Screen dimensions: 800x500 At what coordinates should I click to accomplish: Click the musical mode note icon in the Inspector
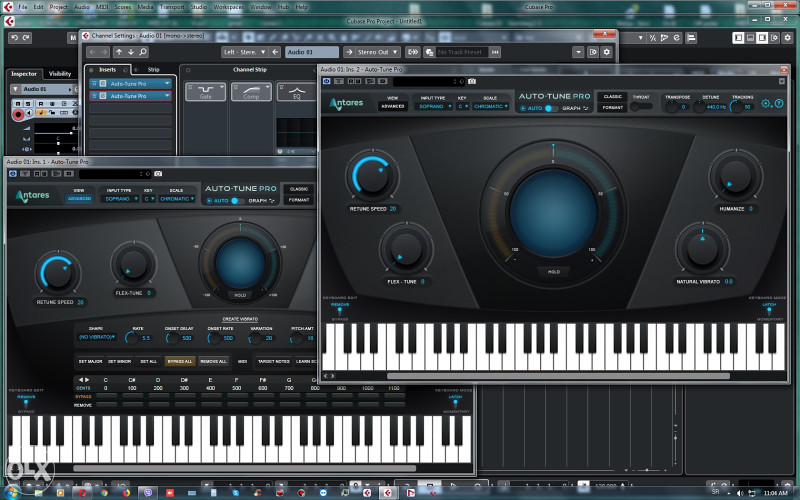point(40,113)
